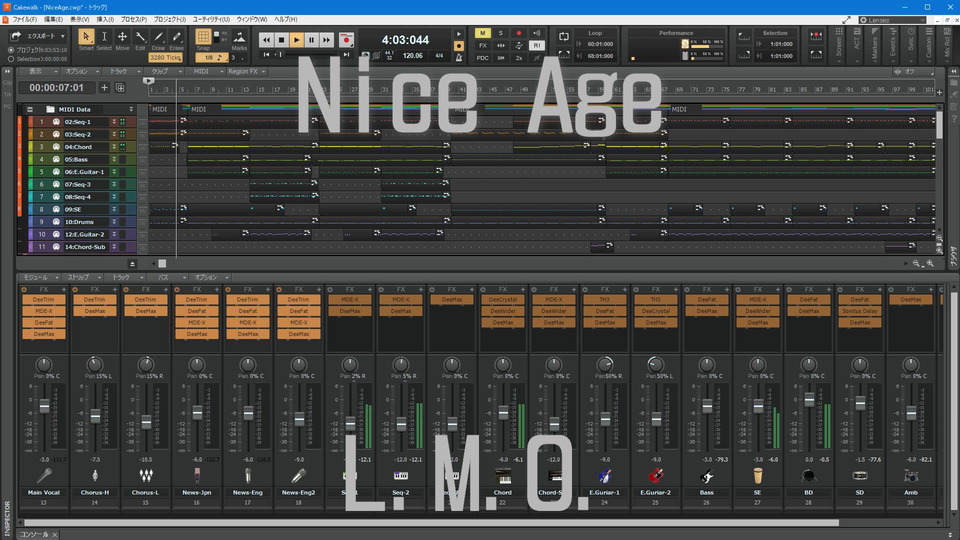Click the Main Vocal microphone icon

click(x=43, y=476)
